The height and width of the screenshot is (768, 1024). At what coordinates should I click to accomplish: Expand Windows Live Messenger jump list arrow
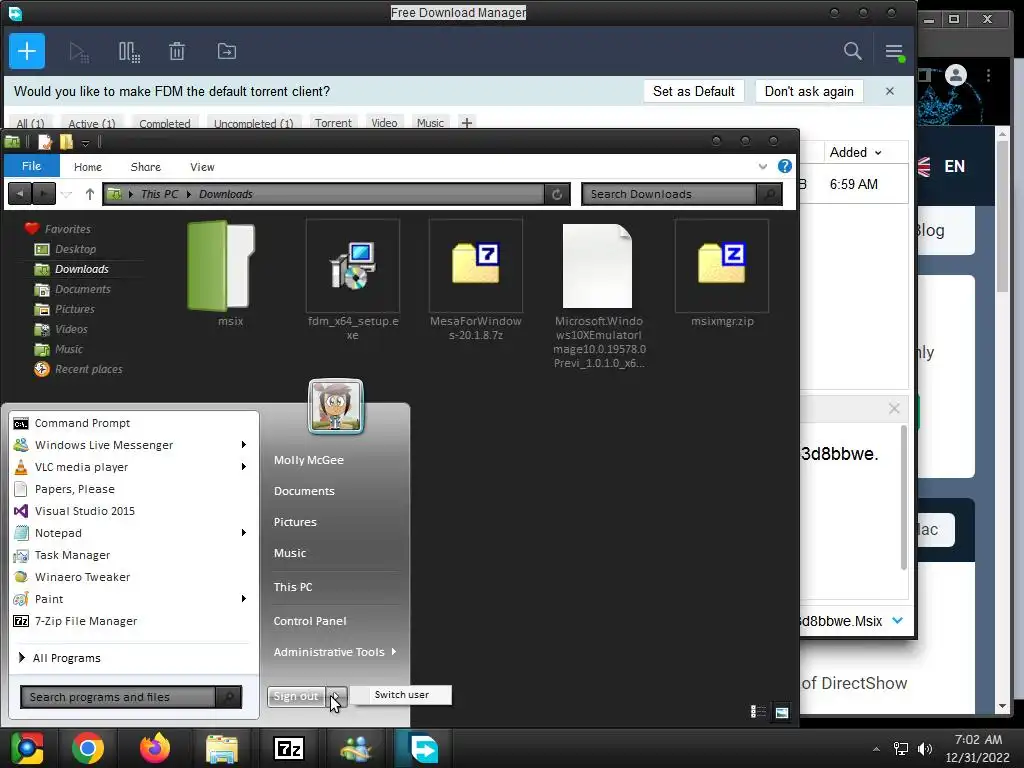coord(244,445)
